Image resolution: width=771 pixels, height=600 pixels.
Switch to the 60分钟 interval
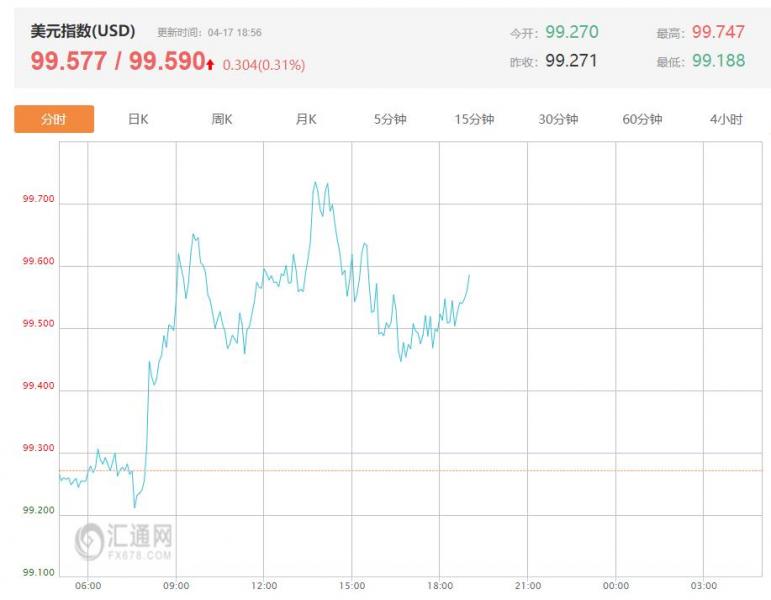[642, 119]
